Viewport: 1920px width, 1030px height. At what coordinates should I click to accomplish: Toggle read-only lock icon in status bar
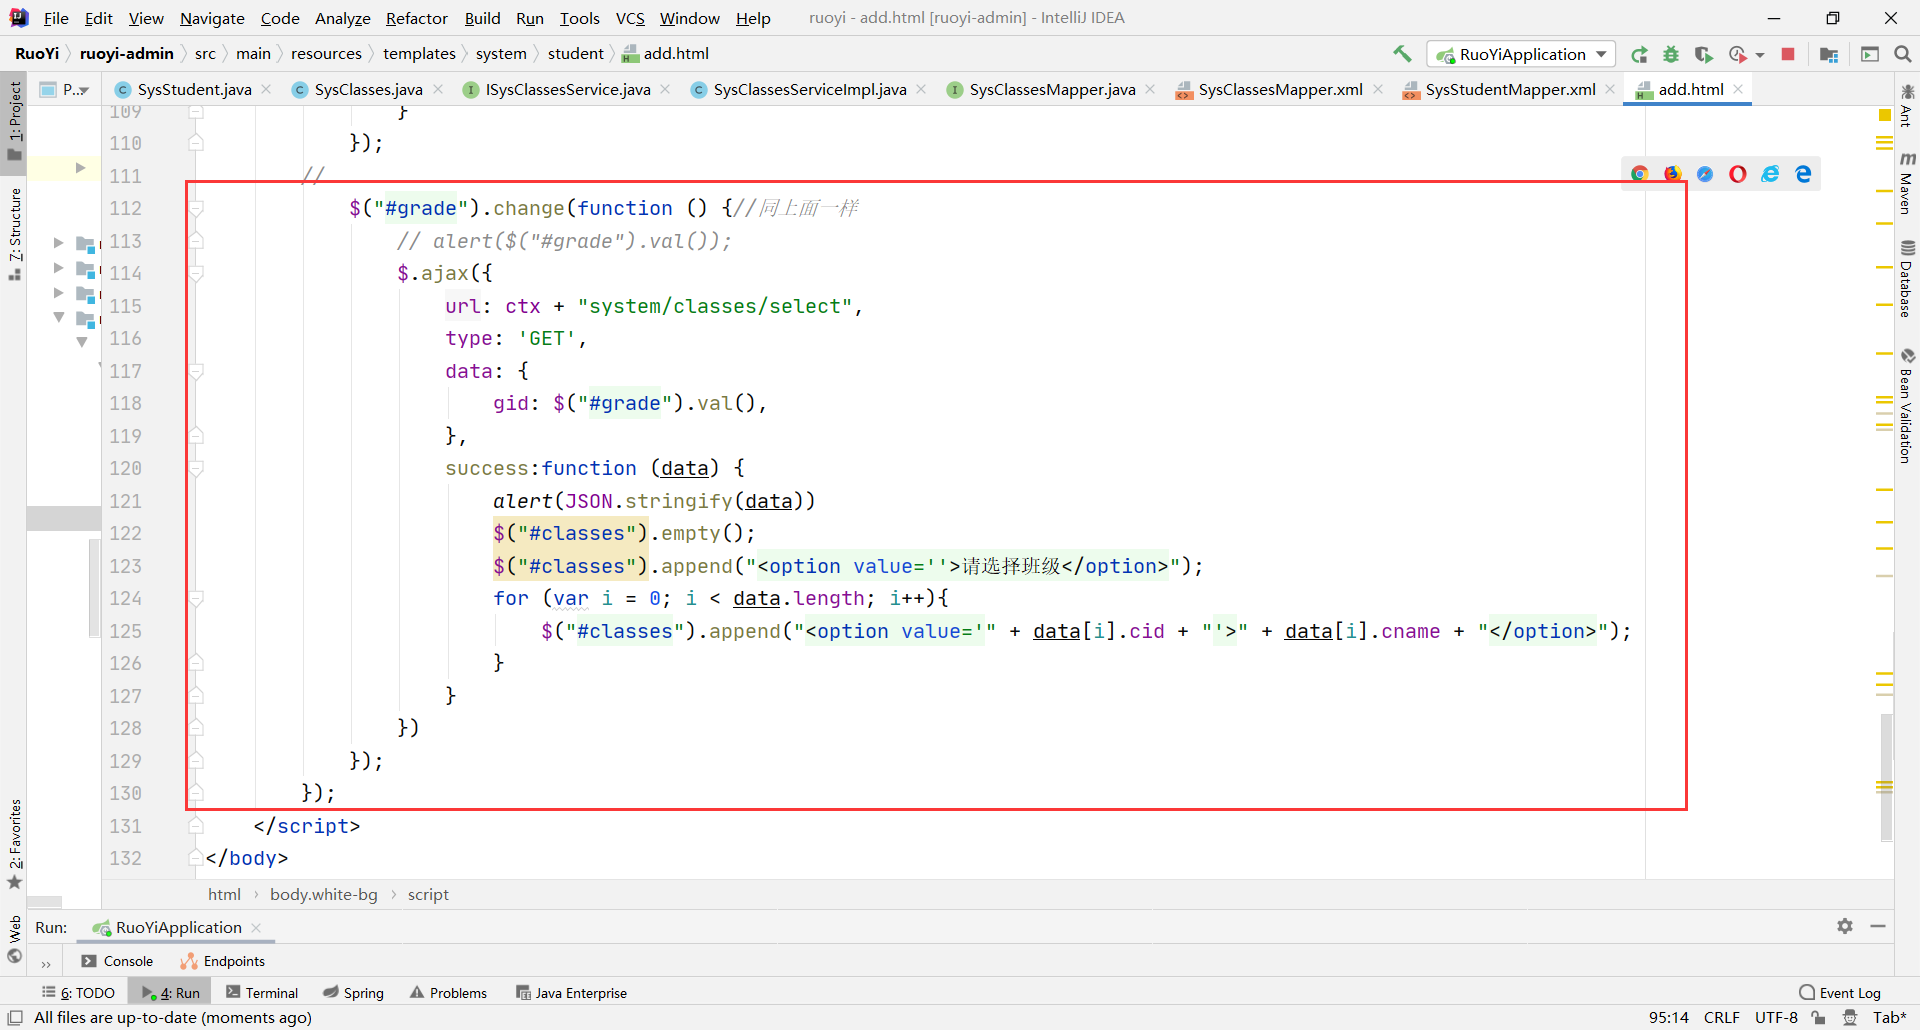(1818, 1018)
